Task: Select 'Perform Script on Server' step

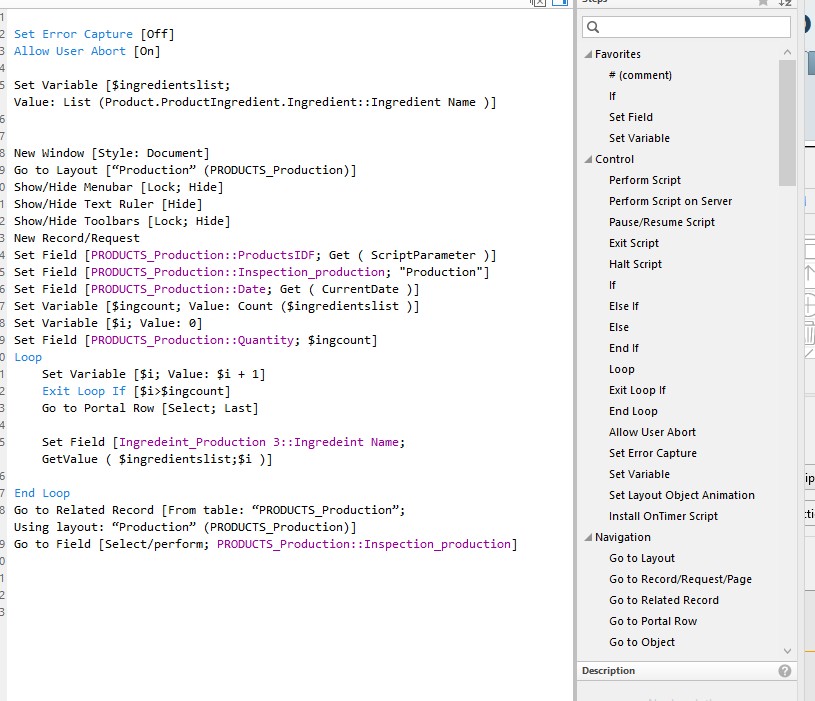Action: pos(670,201)
